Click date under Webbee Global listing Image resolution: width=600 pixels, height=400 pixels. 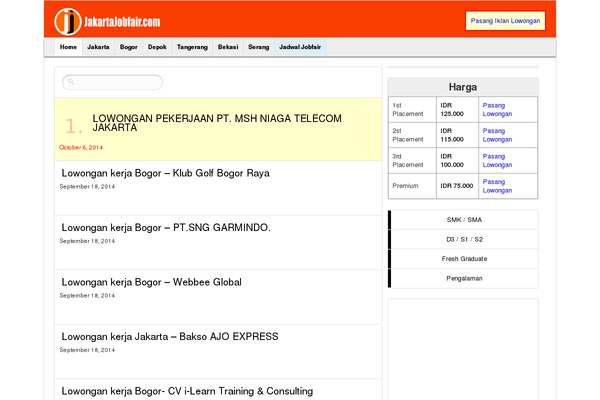pyautogui.click(x=87, y=296)
